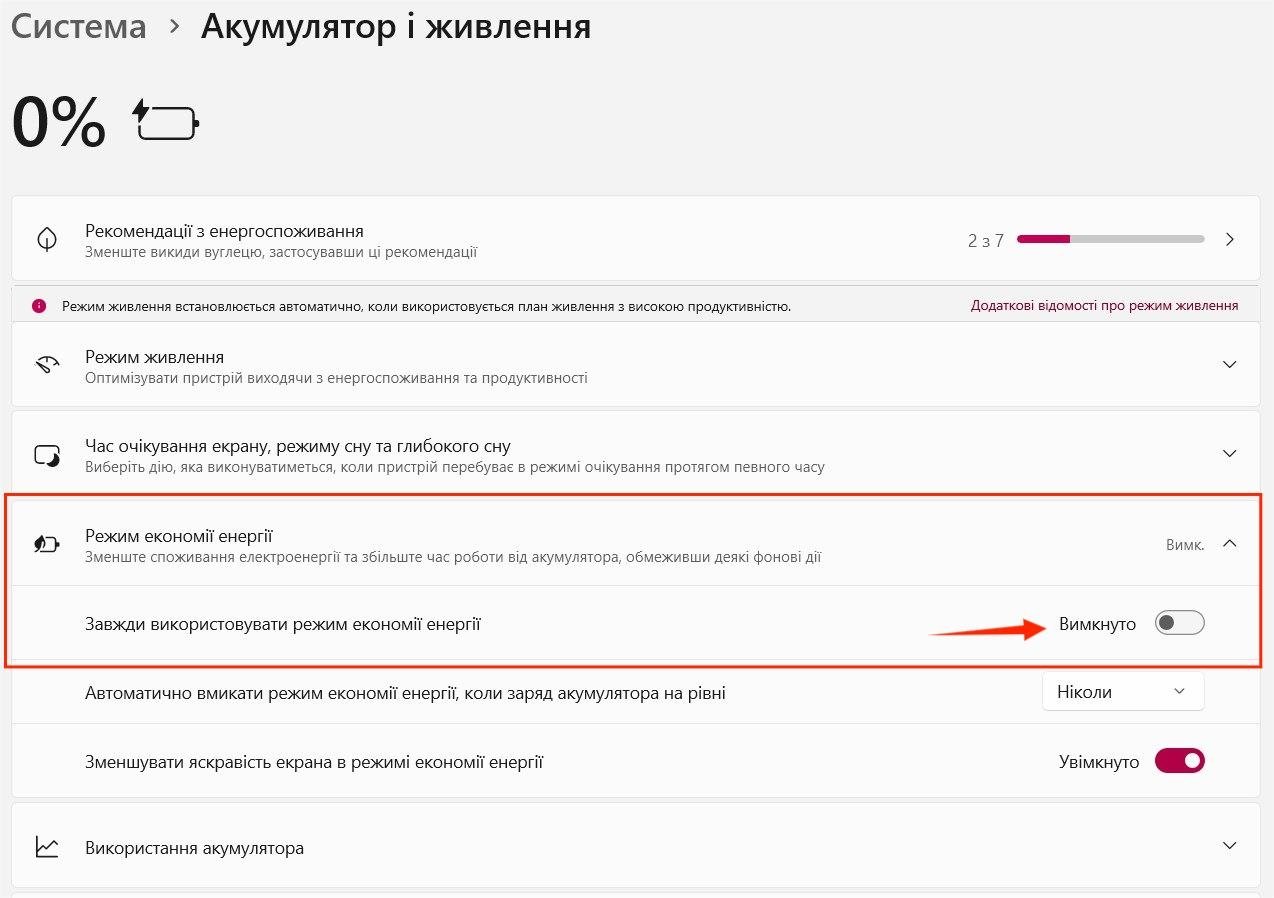Click the speedometer icon for Режим живлення
Image resolution: width=1274 pixels, height=898 pixels.
[x=46, y=365]
